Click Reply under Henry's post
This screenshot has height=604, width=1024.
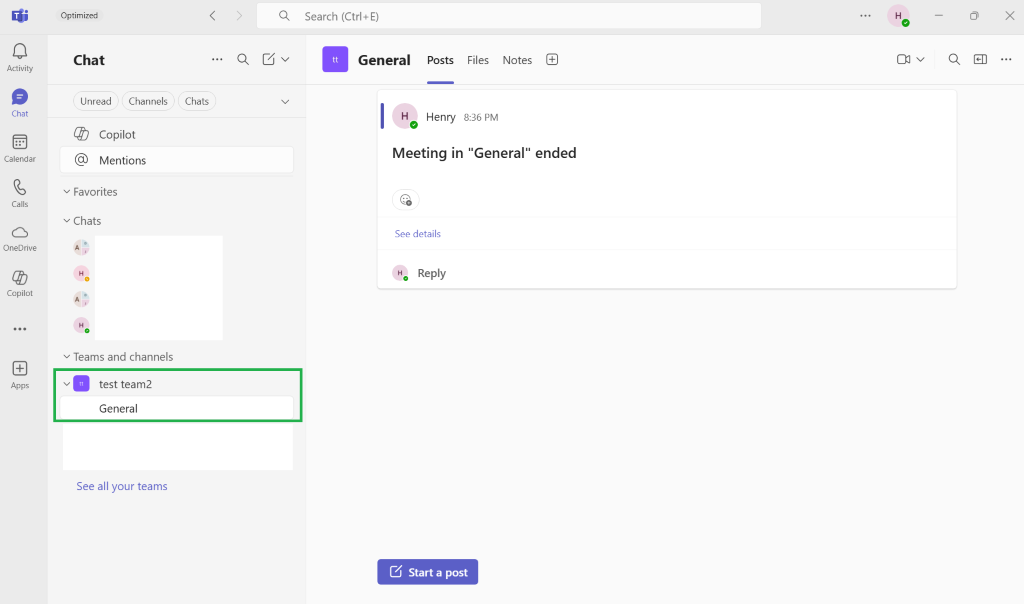(432, 273)
